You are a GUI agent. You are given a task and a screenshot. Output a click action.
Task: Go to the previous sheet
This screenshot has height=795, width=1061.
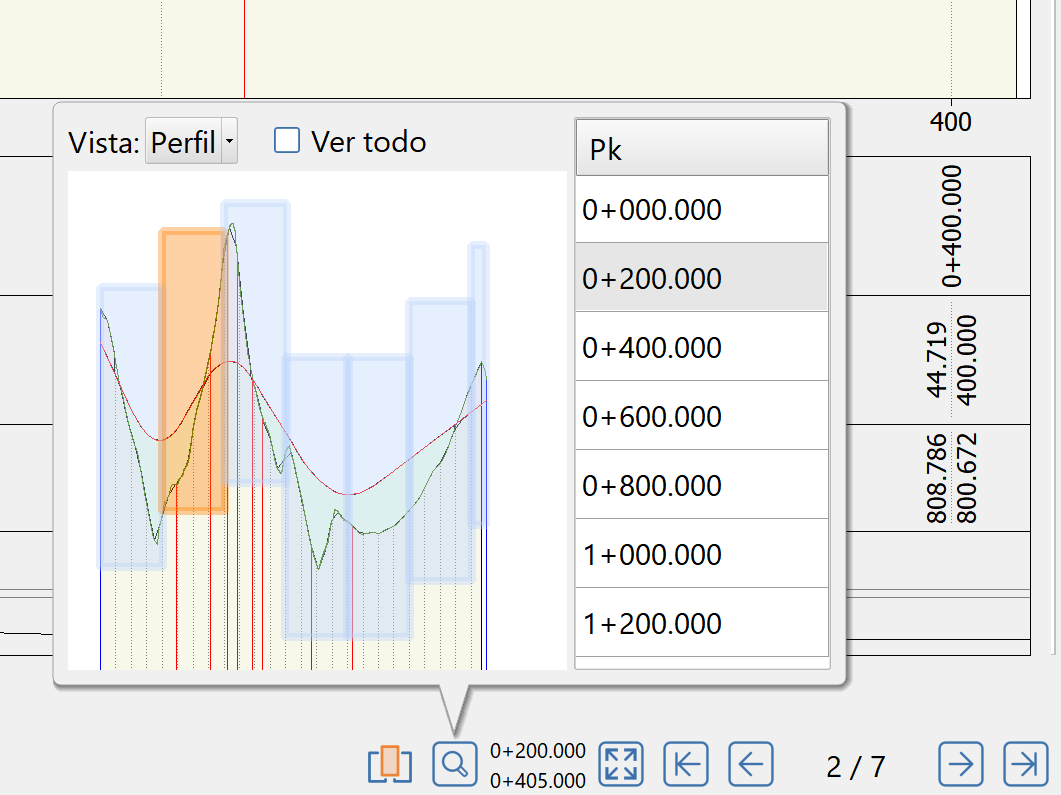(x=751, y=765)
